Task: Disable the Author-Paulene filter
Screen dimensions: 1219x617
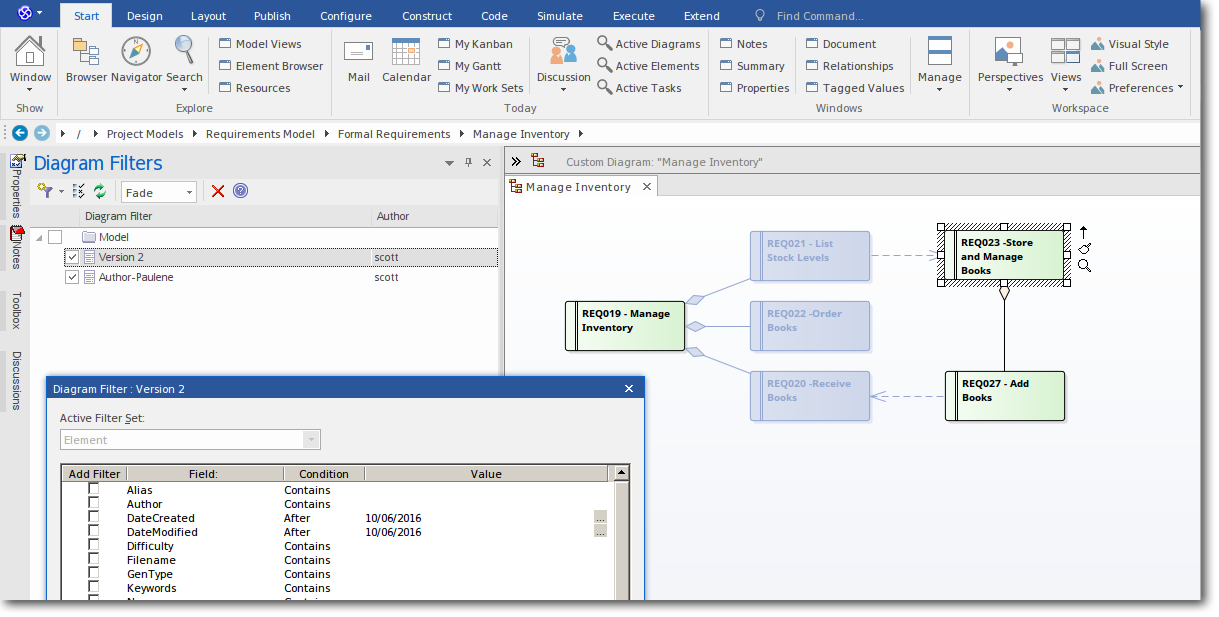Action: [x=71, y=277]
